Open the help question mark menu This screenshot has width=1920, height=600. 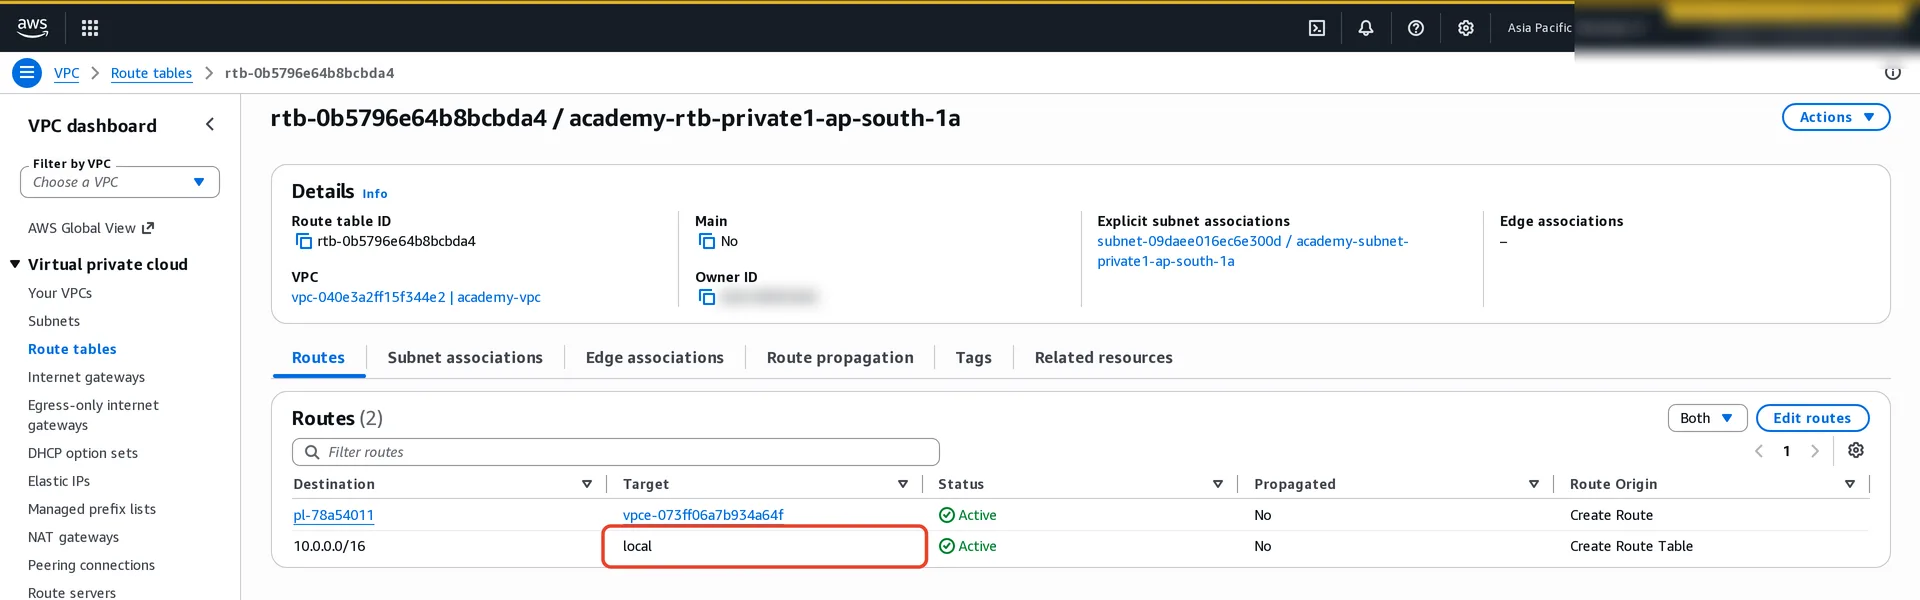click(x=1415, y=28)
